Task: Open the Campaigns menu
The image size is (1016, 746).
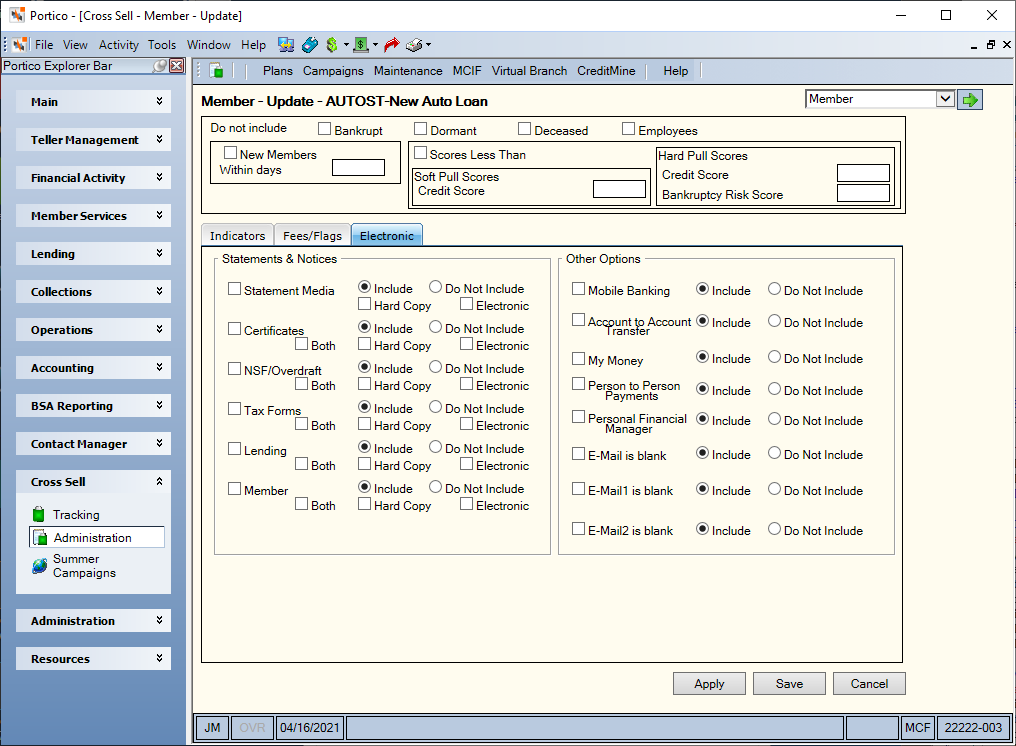Action: click(333, 71)
